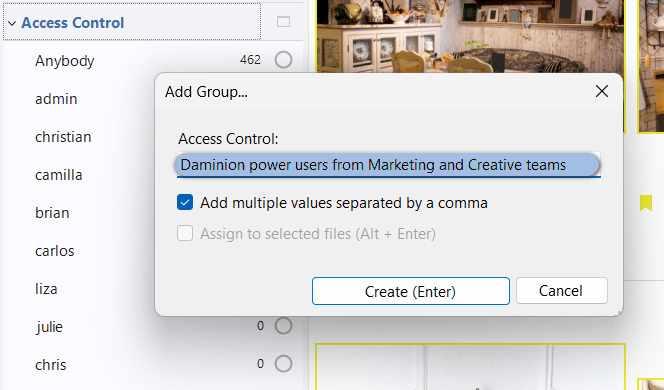Collapse the Access Control section chevron
Image resolution: width=664 pixels, height=390 pixels.
coord(12,23)
